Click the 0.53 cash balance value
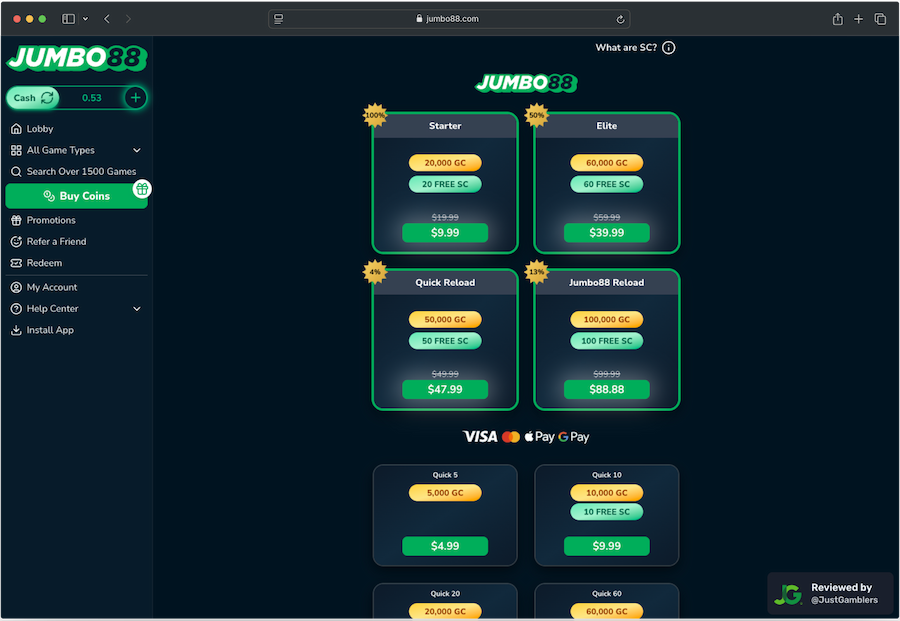 tap(92, 98)
